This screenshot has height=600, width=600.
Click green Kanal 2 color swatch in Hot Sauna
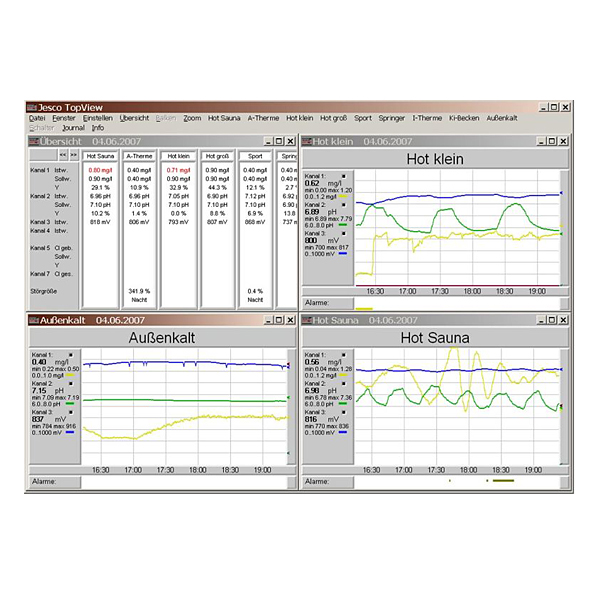point(343,404)
